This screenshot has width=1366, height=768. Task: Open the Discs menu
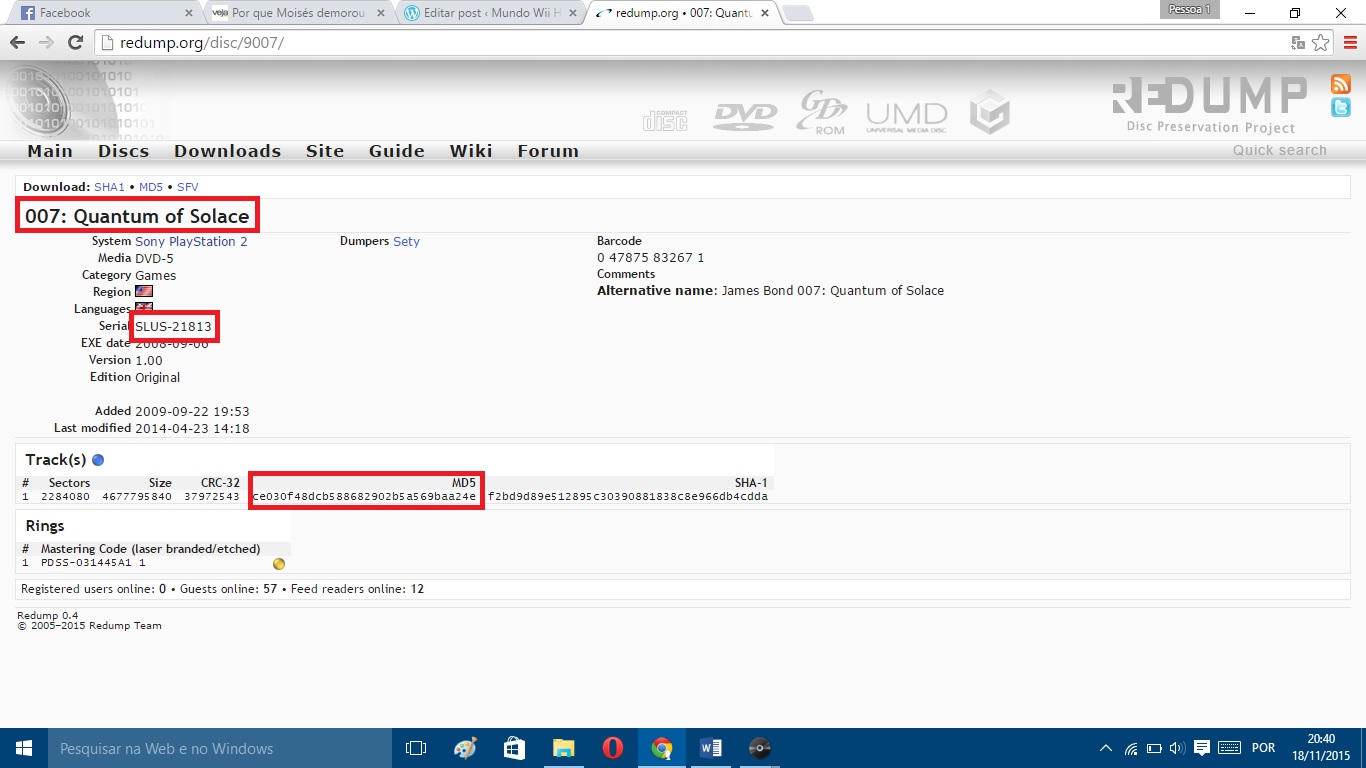tap(123, 151)
